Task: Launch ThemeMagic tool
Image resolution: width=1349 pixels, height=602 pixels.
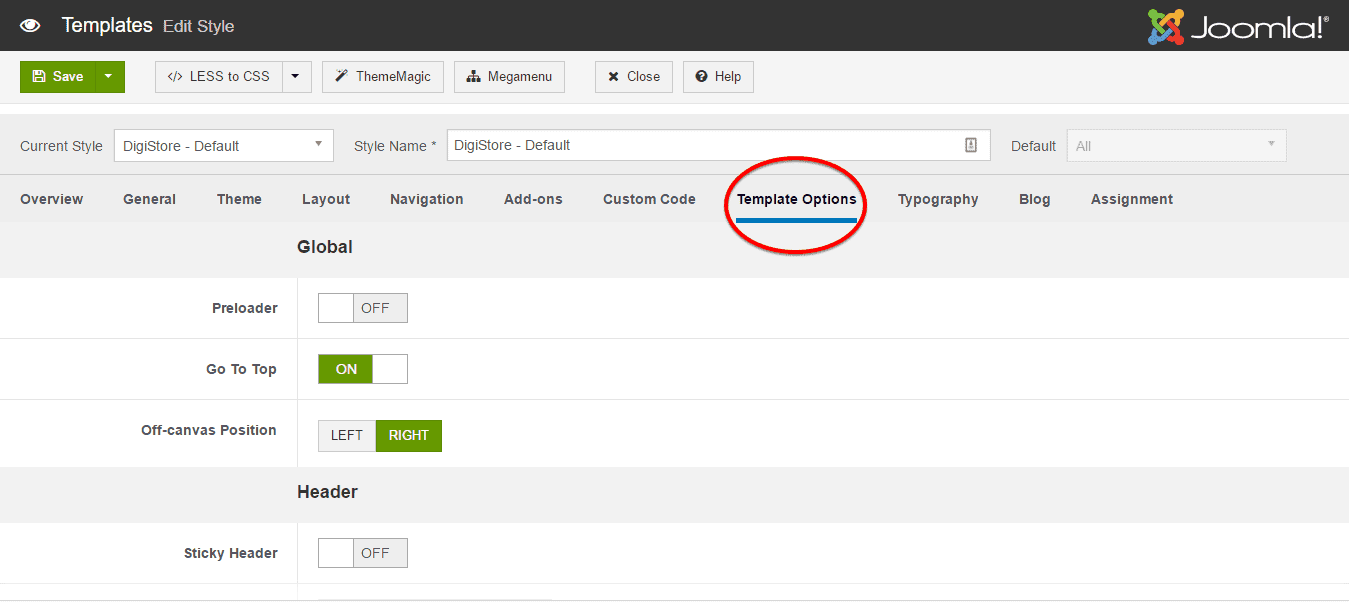Action: pyautogui.click(x=383, y=77)
